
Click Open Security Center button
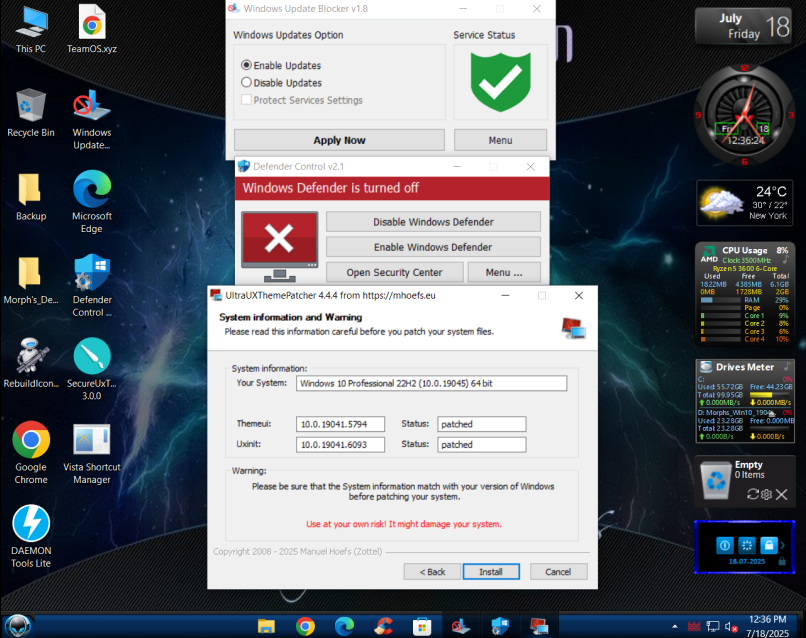[x=394, y=272]
